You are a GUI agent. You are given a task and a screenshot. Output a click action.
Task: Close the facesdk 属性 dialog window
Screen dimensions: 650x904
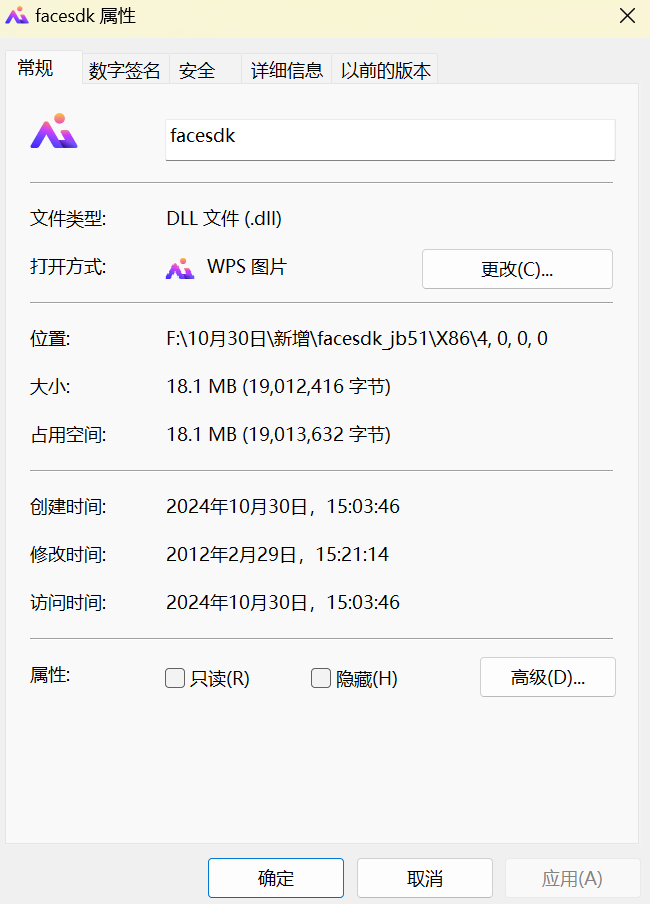click(x=627, y=16)
